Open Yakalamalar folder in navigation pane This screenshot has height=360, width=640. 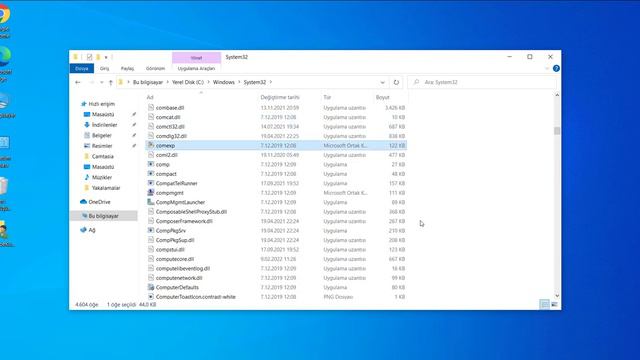click(106, 188)
